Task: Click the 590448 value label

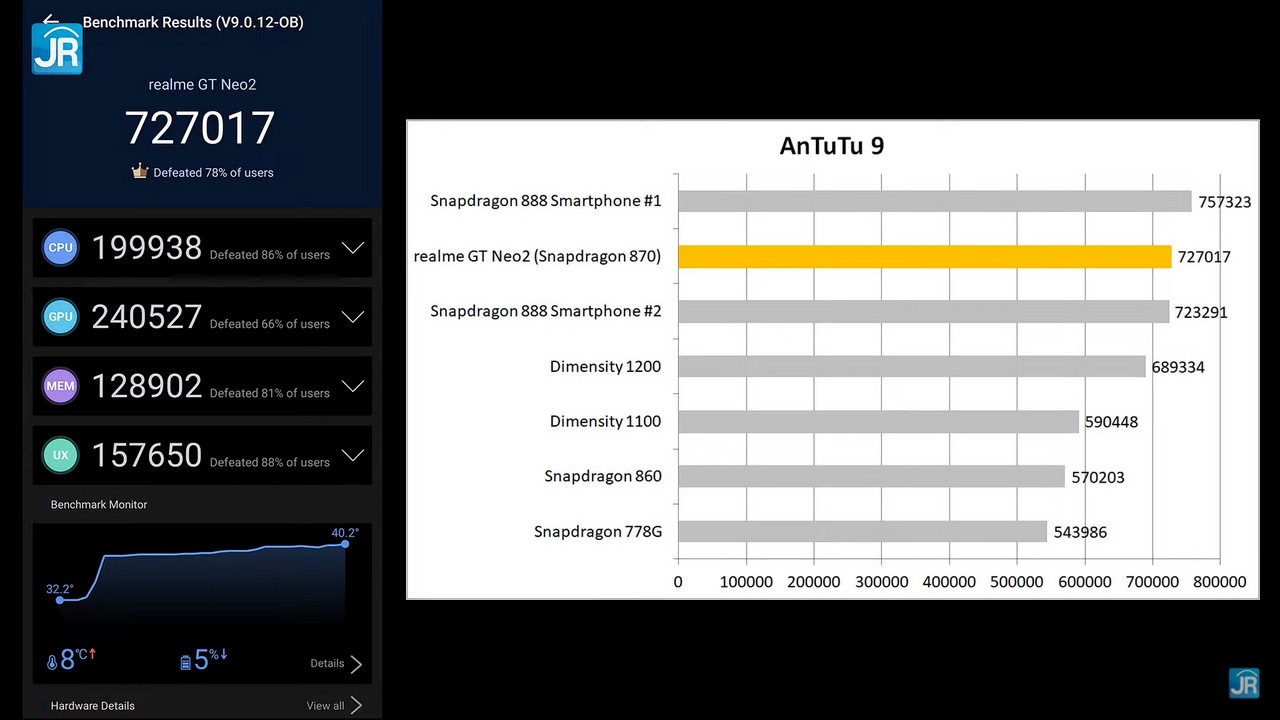Action: click(1111, 422)
